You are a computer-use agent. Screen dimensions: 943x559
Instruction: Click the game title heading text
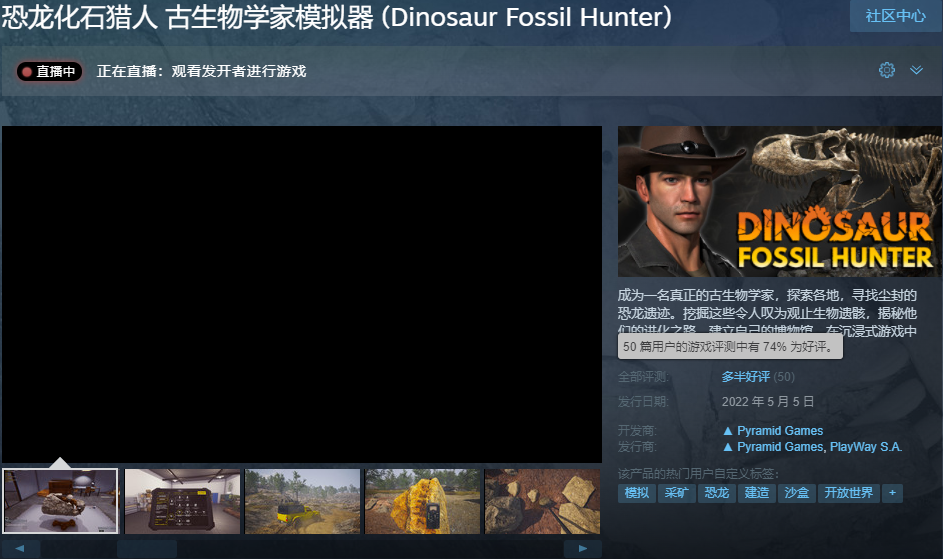(337, 17)
